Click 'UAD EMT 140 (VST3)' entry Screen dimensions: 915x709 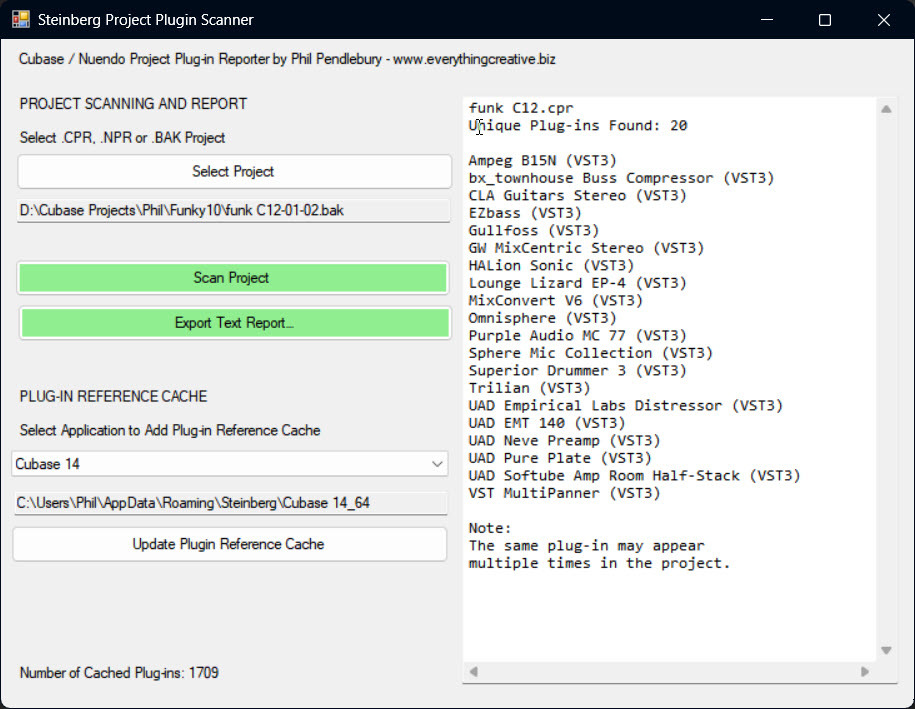coord(547,423)
